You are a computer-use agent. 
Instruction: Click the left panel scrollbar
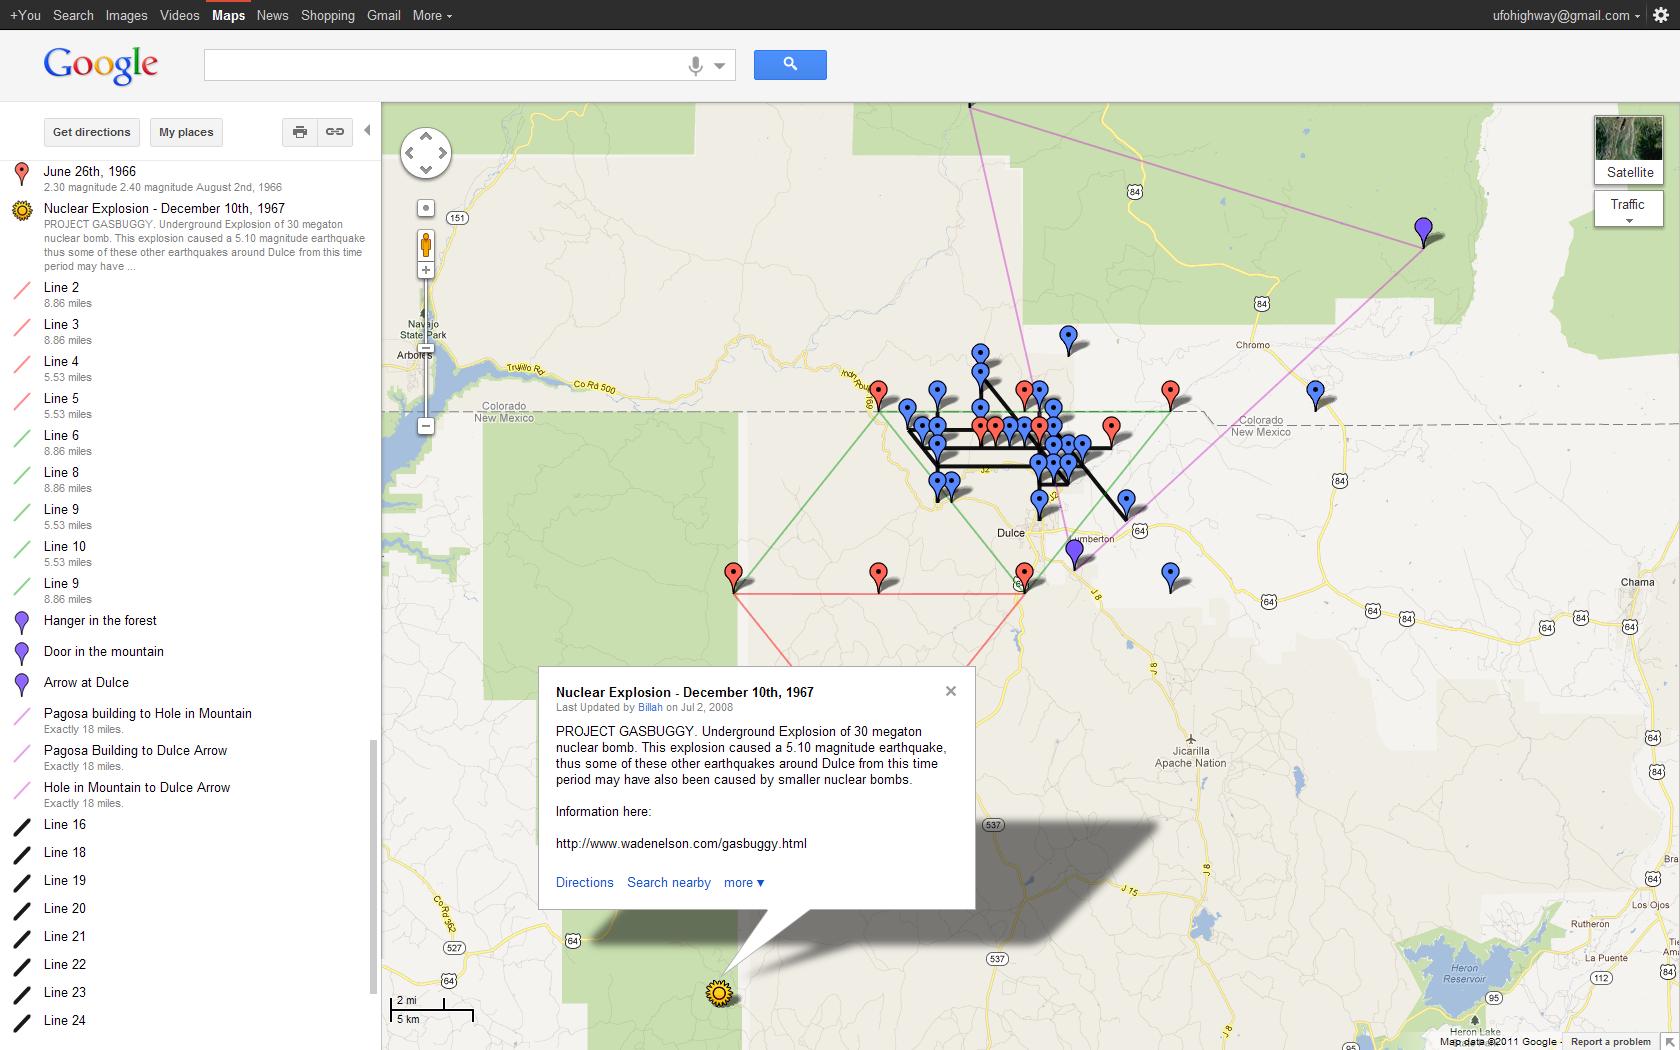click(373, 866)
